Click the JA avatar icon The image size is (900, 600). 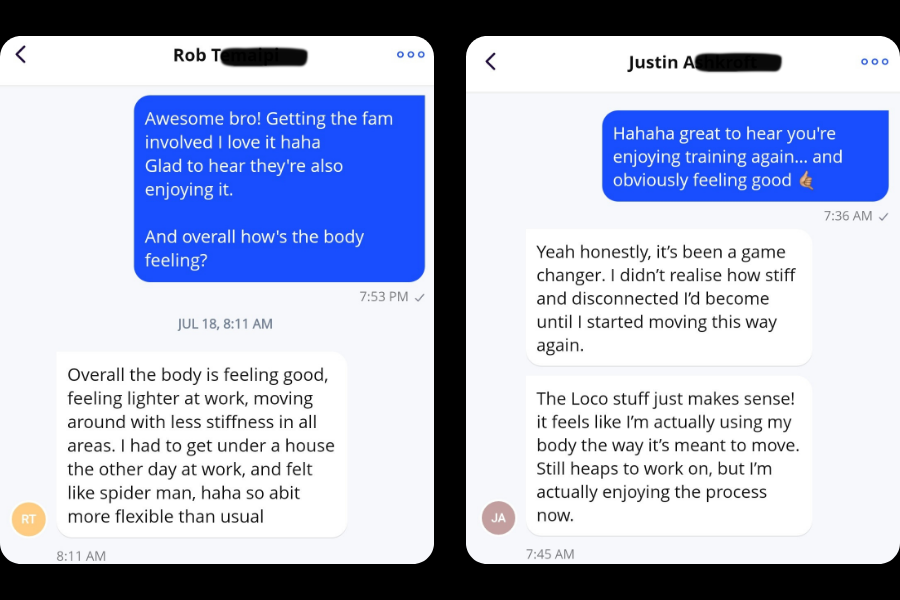coord(498,518)
